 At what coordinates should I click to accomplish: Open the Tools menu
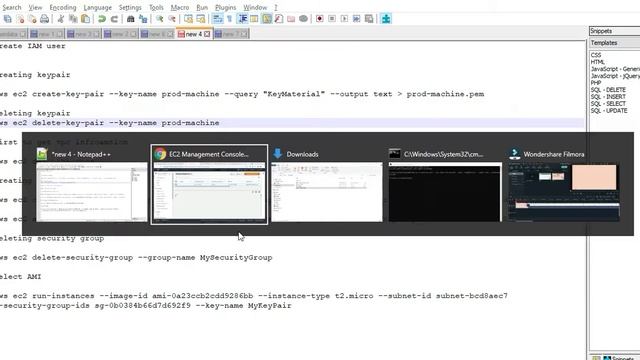click(x=156, y=7)
